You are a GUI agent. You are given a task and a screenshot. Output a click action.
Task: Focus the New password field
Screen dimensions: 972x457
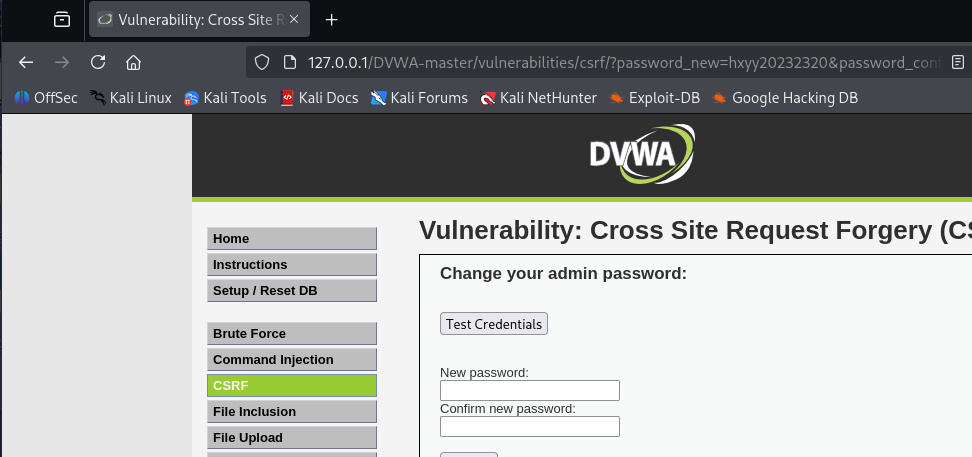530,390
